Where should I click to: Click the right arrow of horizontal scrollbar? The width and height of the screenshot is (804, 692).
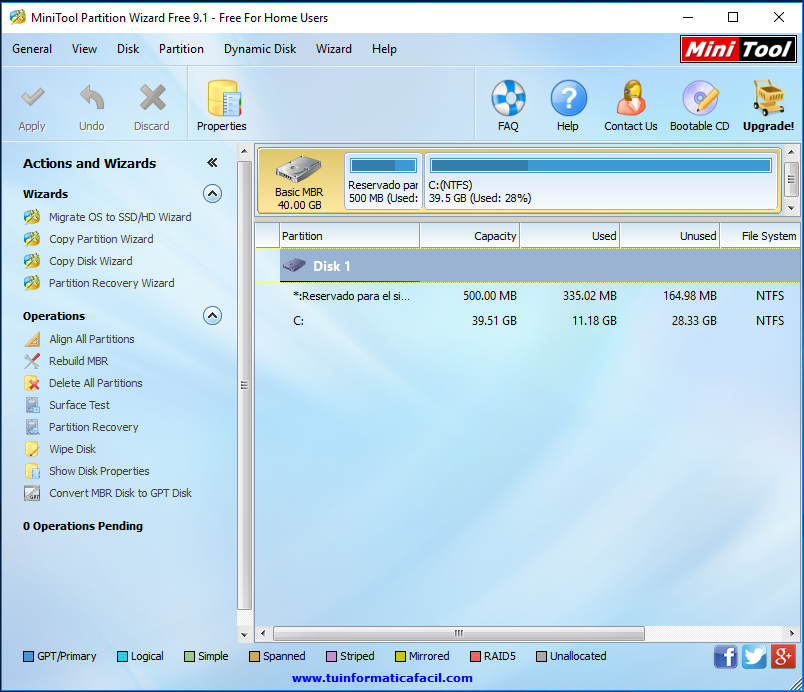coord(792,634)
